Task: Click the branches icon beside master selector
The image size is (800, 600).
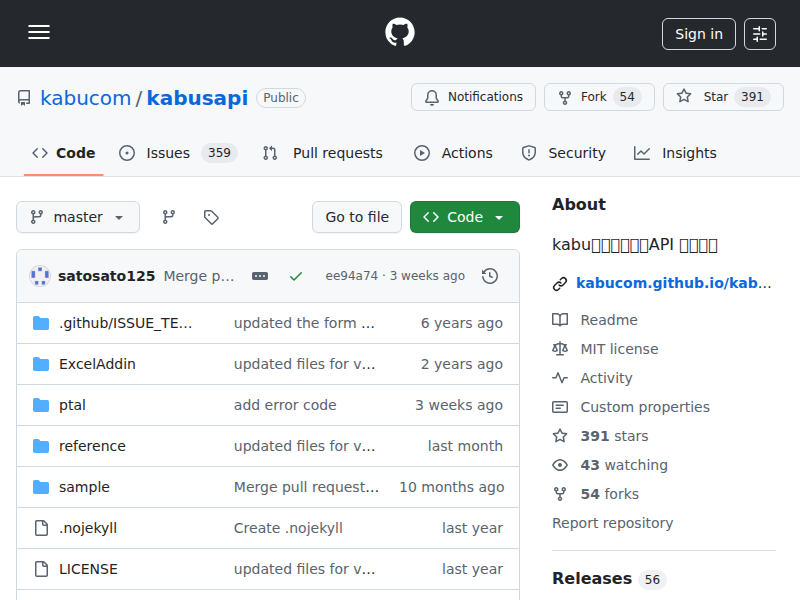Action: [x=170, y=216]
